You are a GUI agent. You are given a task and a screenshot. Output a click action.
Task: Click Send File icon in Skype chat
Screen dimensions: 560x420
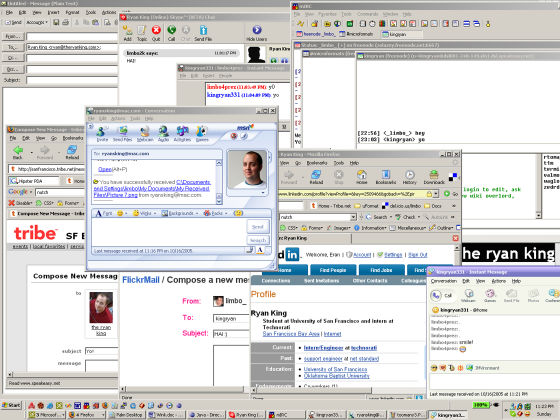203,33
